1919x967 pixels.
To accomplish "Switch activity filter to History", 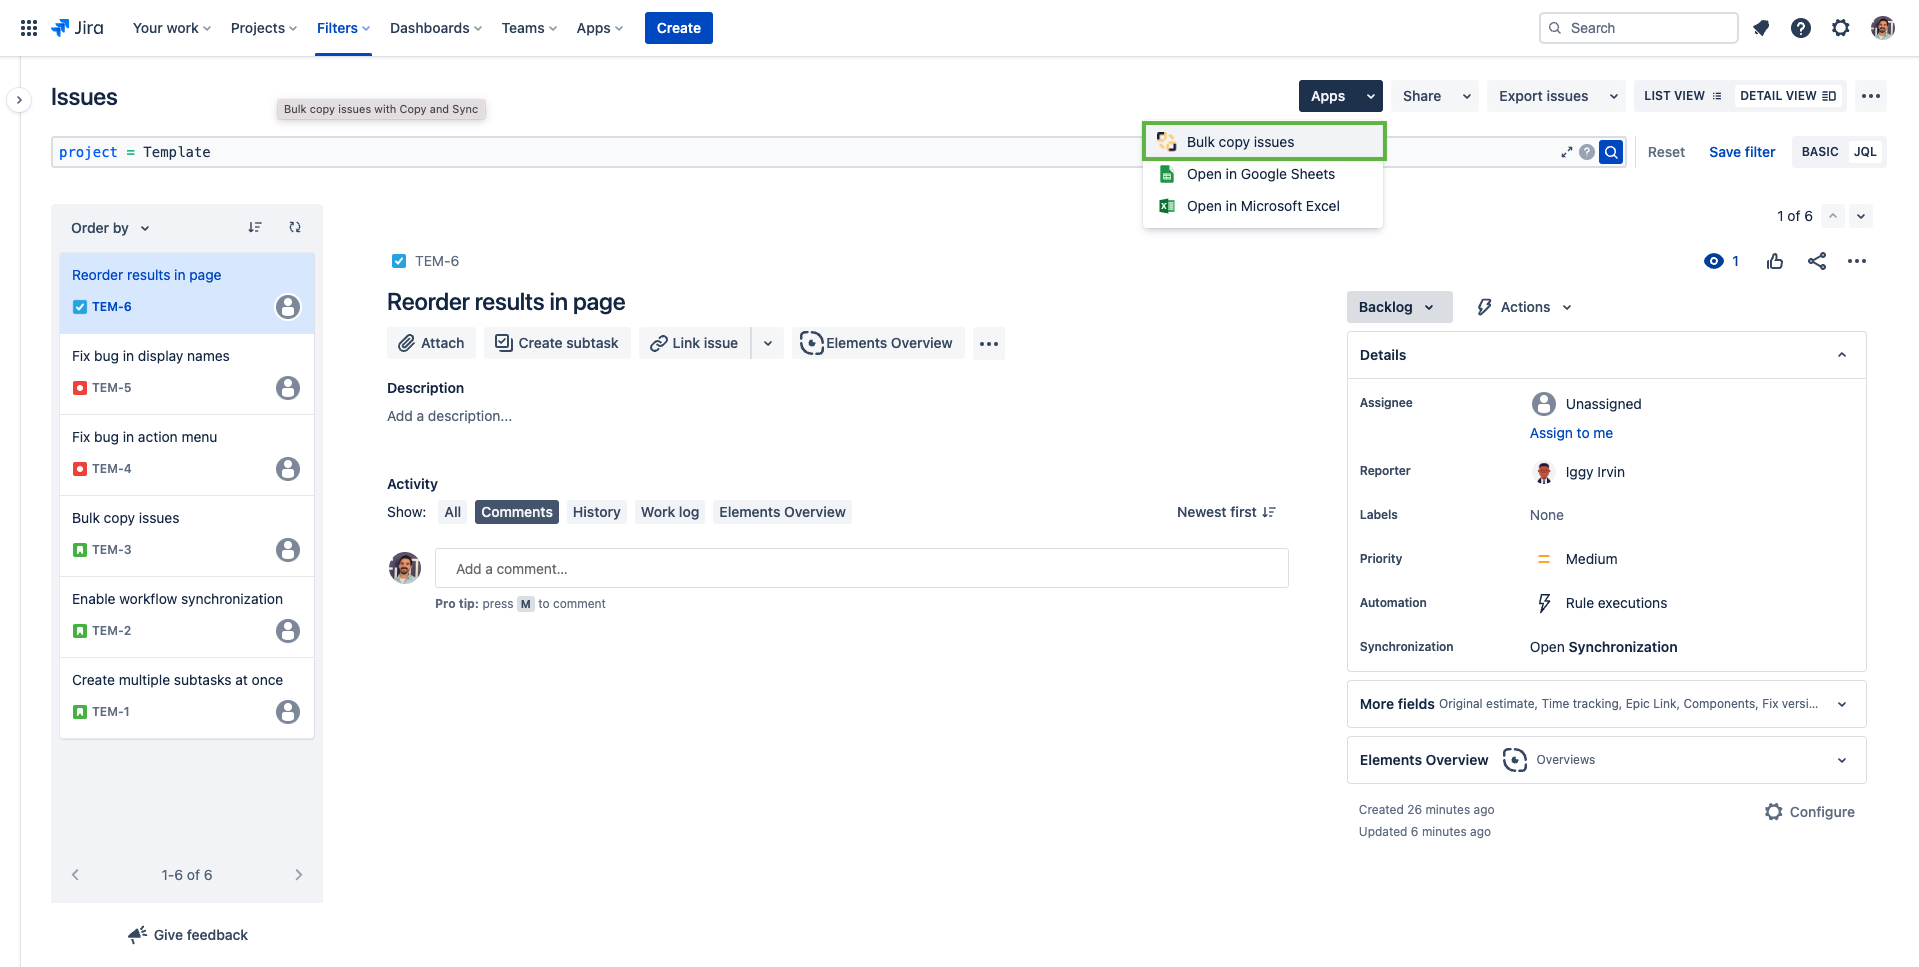I will click(x=596, y=511).
